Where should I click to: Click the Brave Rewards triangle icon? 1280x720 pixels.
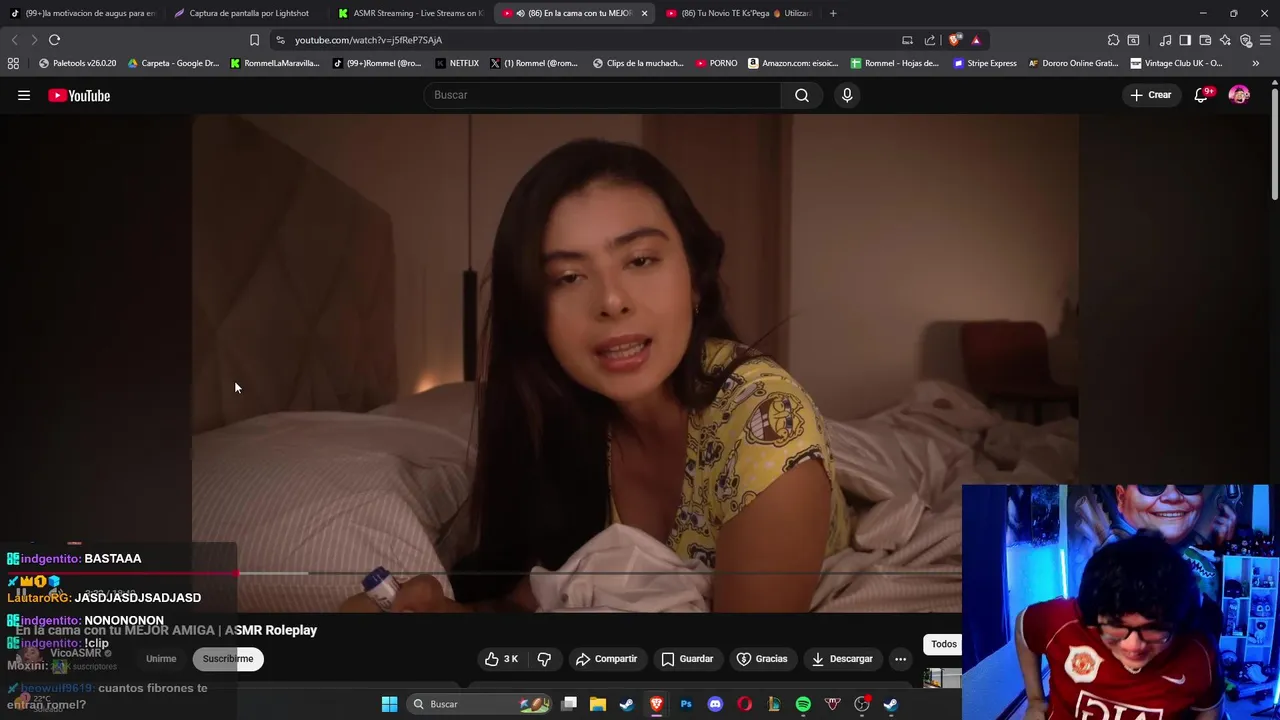(x=976, y=40)
